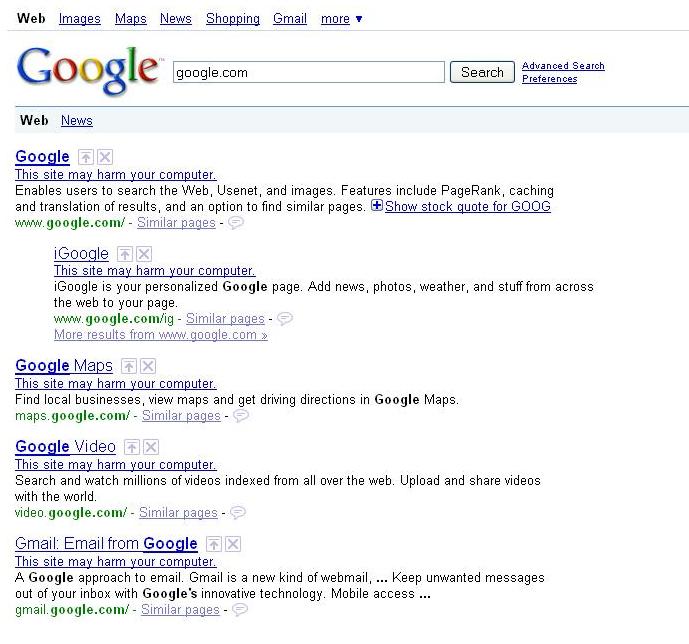Click the green www.google.com/ URL text
Screen dimensions: 689x644
70,223
